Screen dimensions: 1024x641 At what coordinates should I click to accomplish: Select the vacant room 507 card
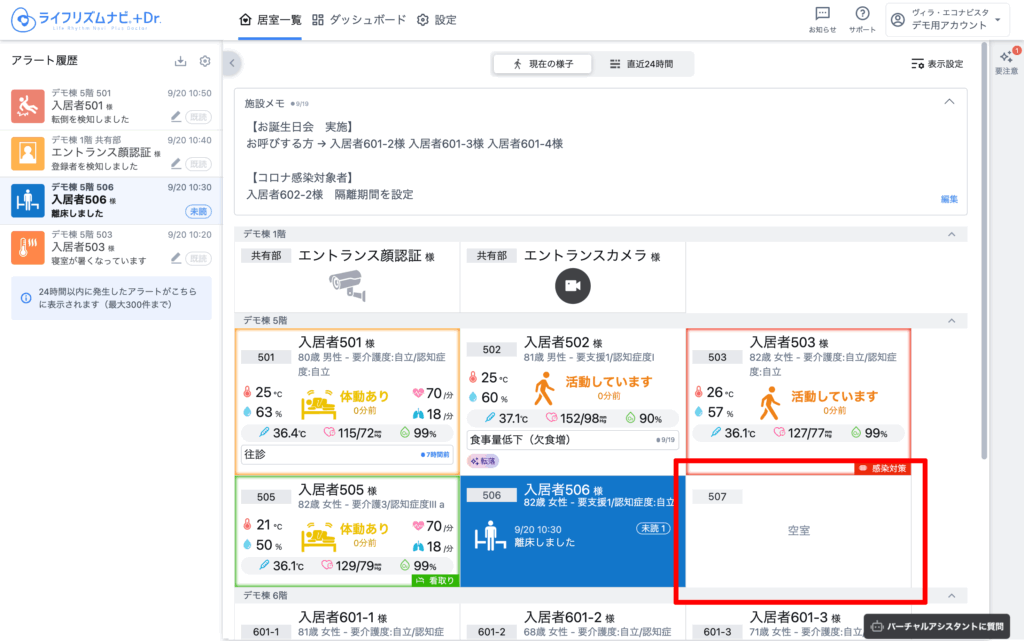[798, 530]
